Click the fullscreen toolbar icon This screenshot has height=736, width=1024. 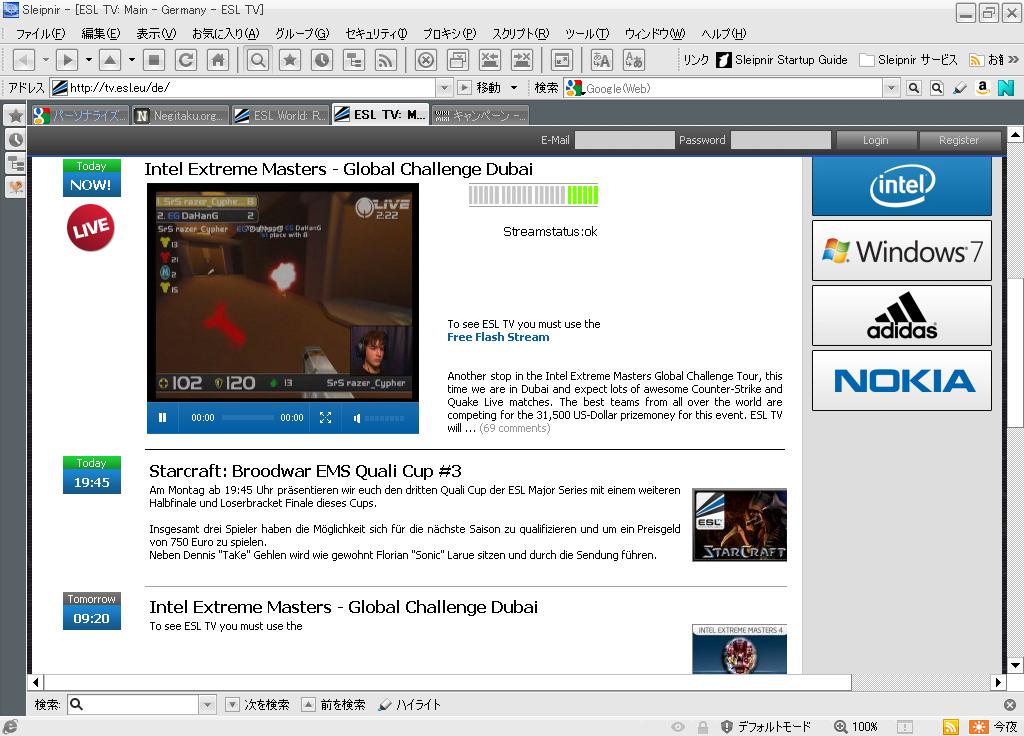coord(562,60)
